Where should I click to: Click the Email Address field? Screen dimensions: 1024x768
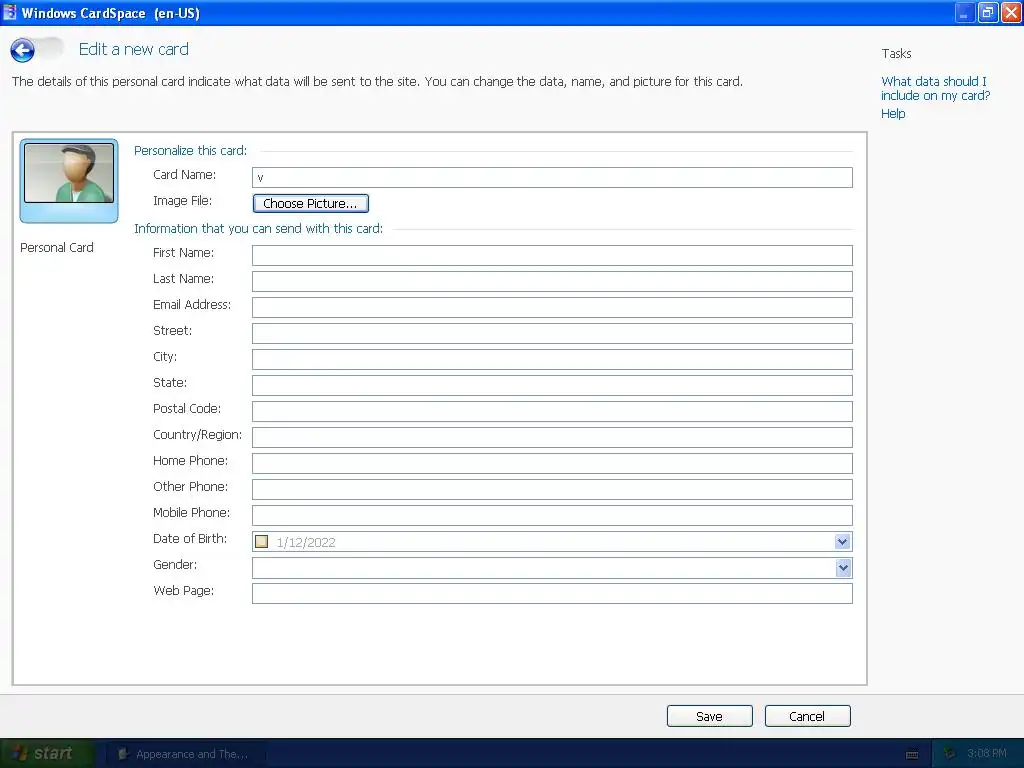point(552,308)
